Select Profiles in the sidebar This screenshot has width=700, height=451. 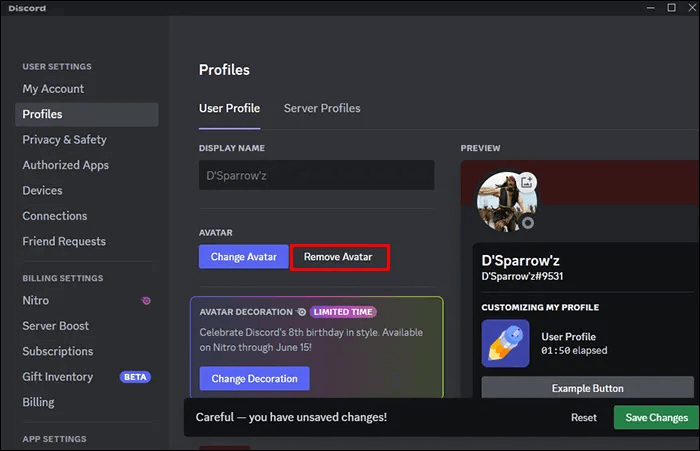tap(87, 114)
